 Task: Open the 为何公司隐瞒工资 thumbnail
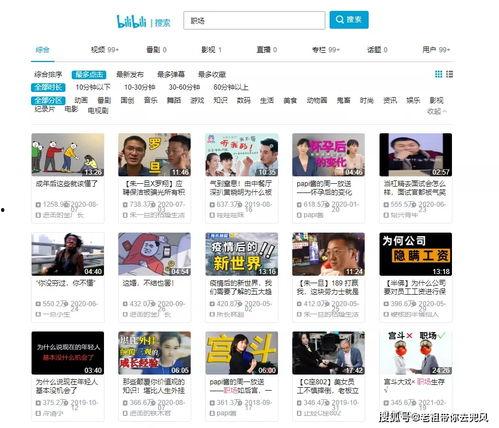[416, 254]
